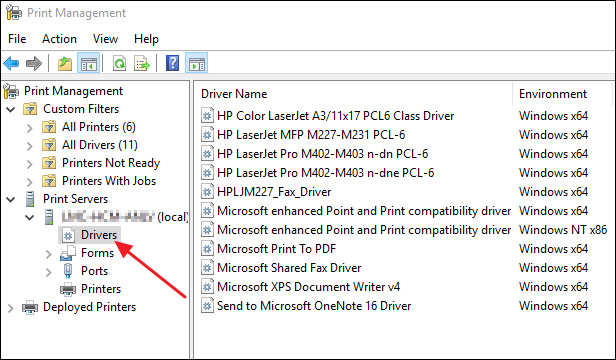Open the File menu

point(17,39)
